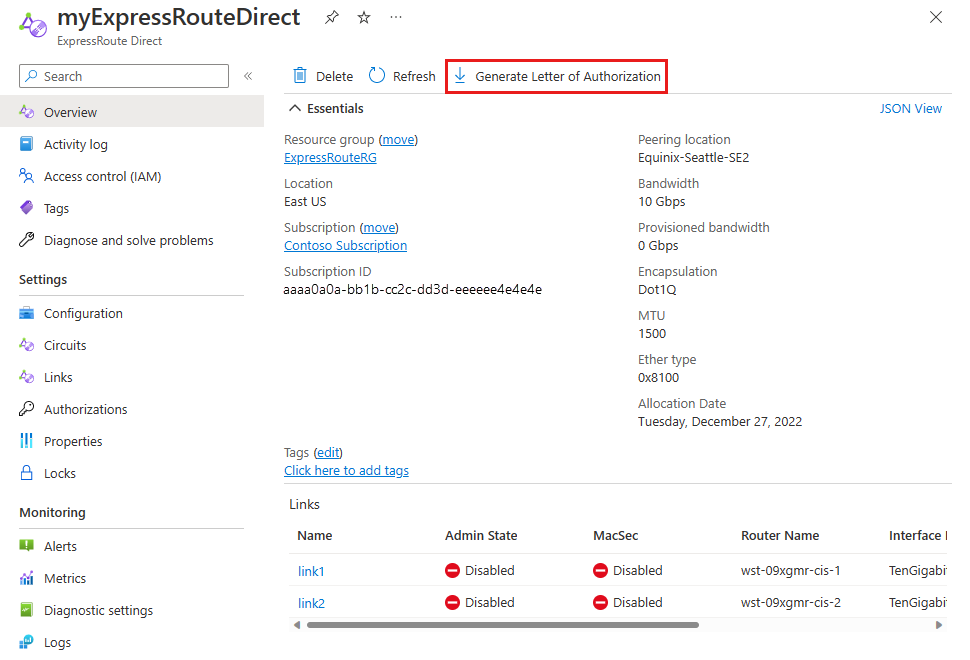Viewport: 970px width, 660px height.
Task: Pin myExpressRouteDirect to dashboard
Action: click(331, 17)
